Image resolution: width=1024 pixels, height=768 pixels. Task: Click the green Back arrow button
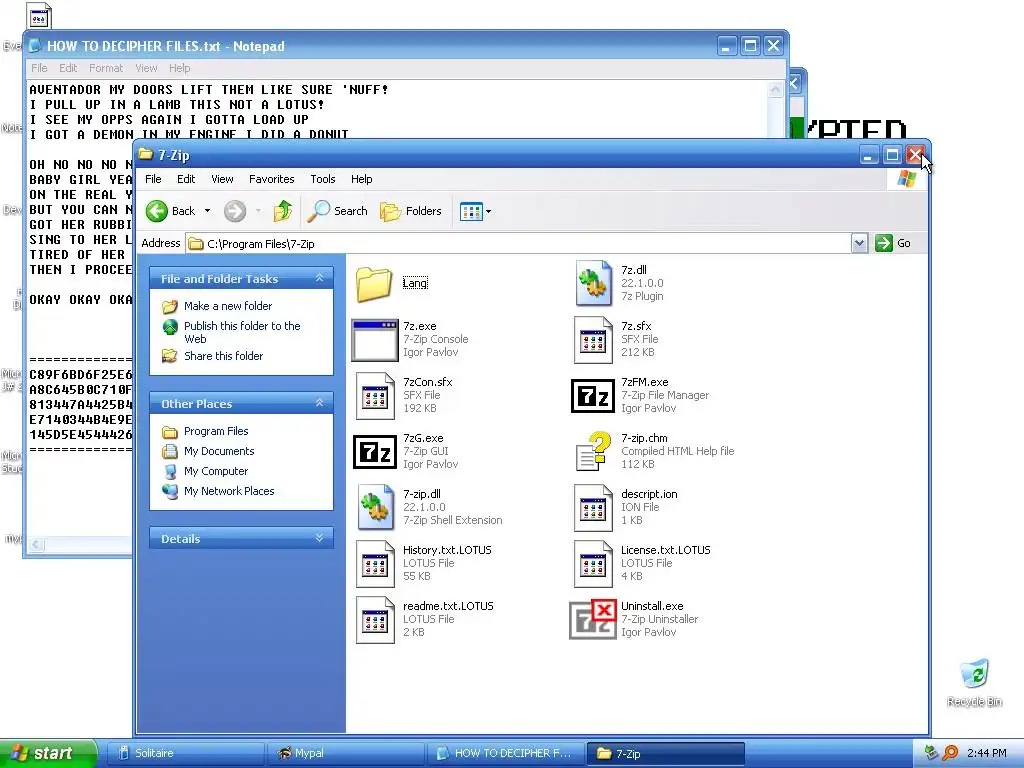157,211
